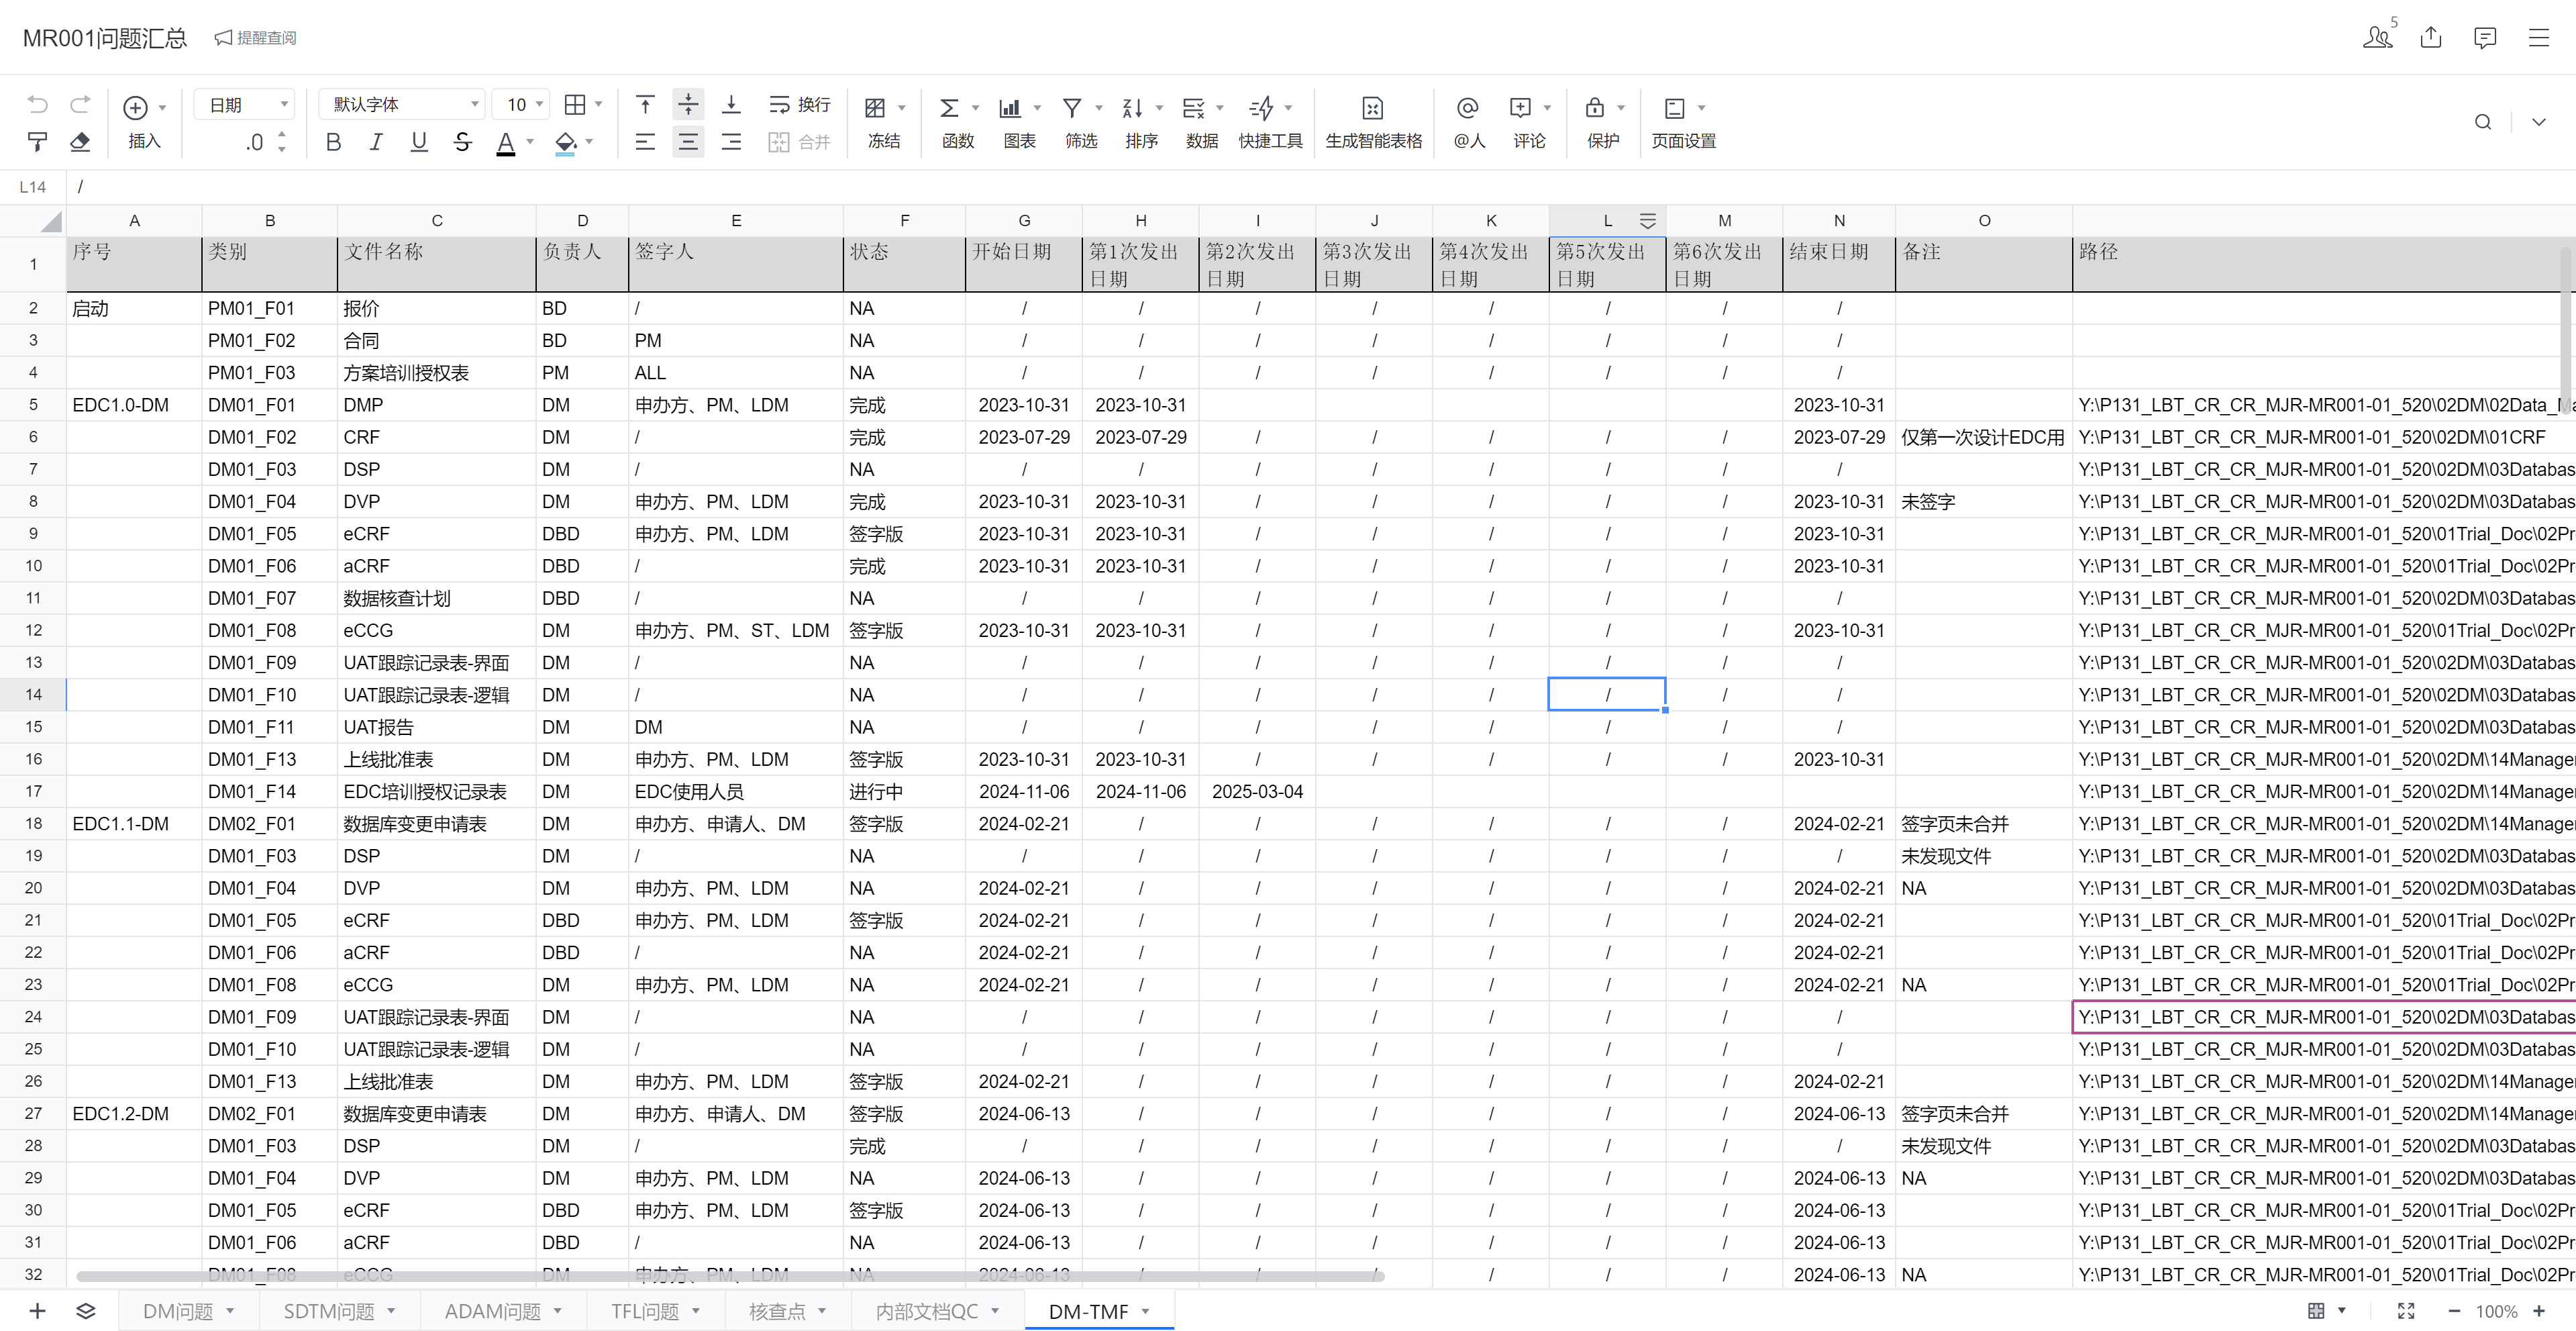Click the share export icon
This screenshot has width=2576, height=1331.
click(x=2431, y=37)
